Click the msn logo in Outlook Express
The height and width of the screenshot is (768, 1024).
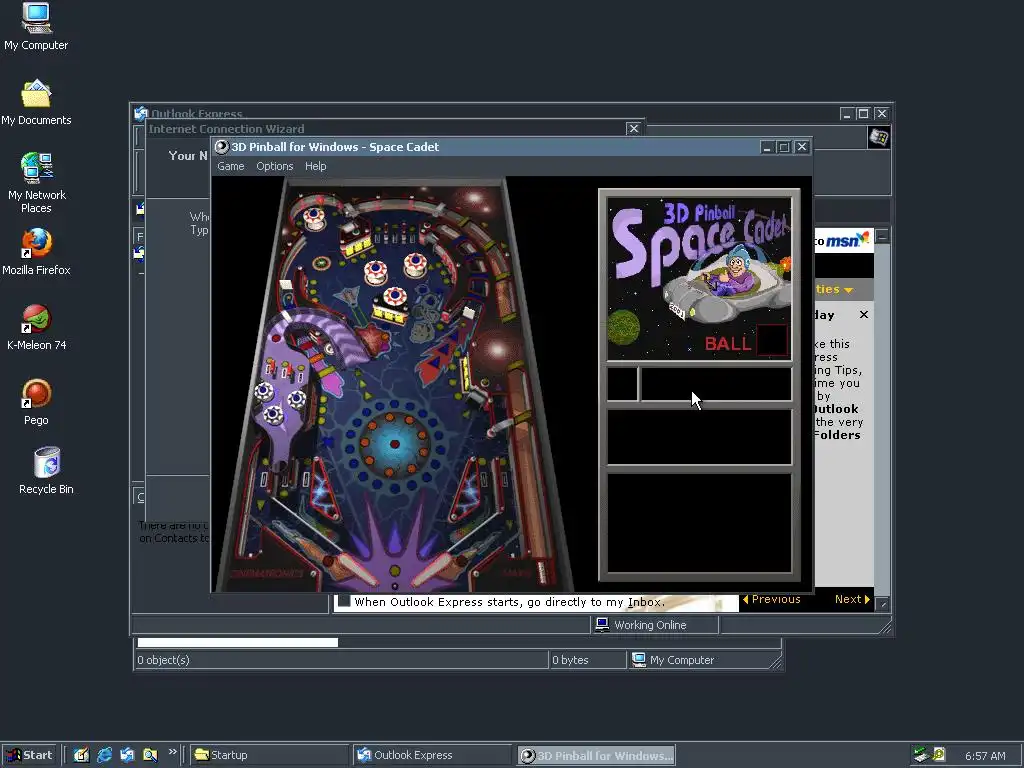click(847, 240)
